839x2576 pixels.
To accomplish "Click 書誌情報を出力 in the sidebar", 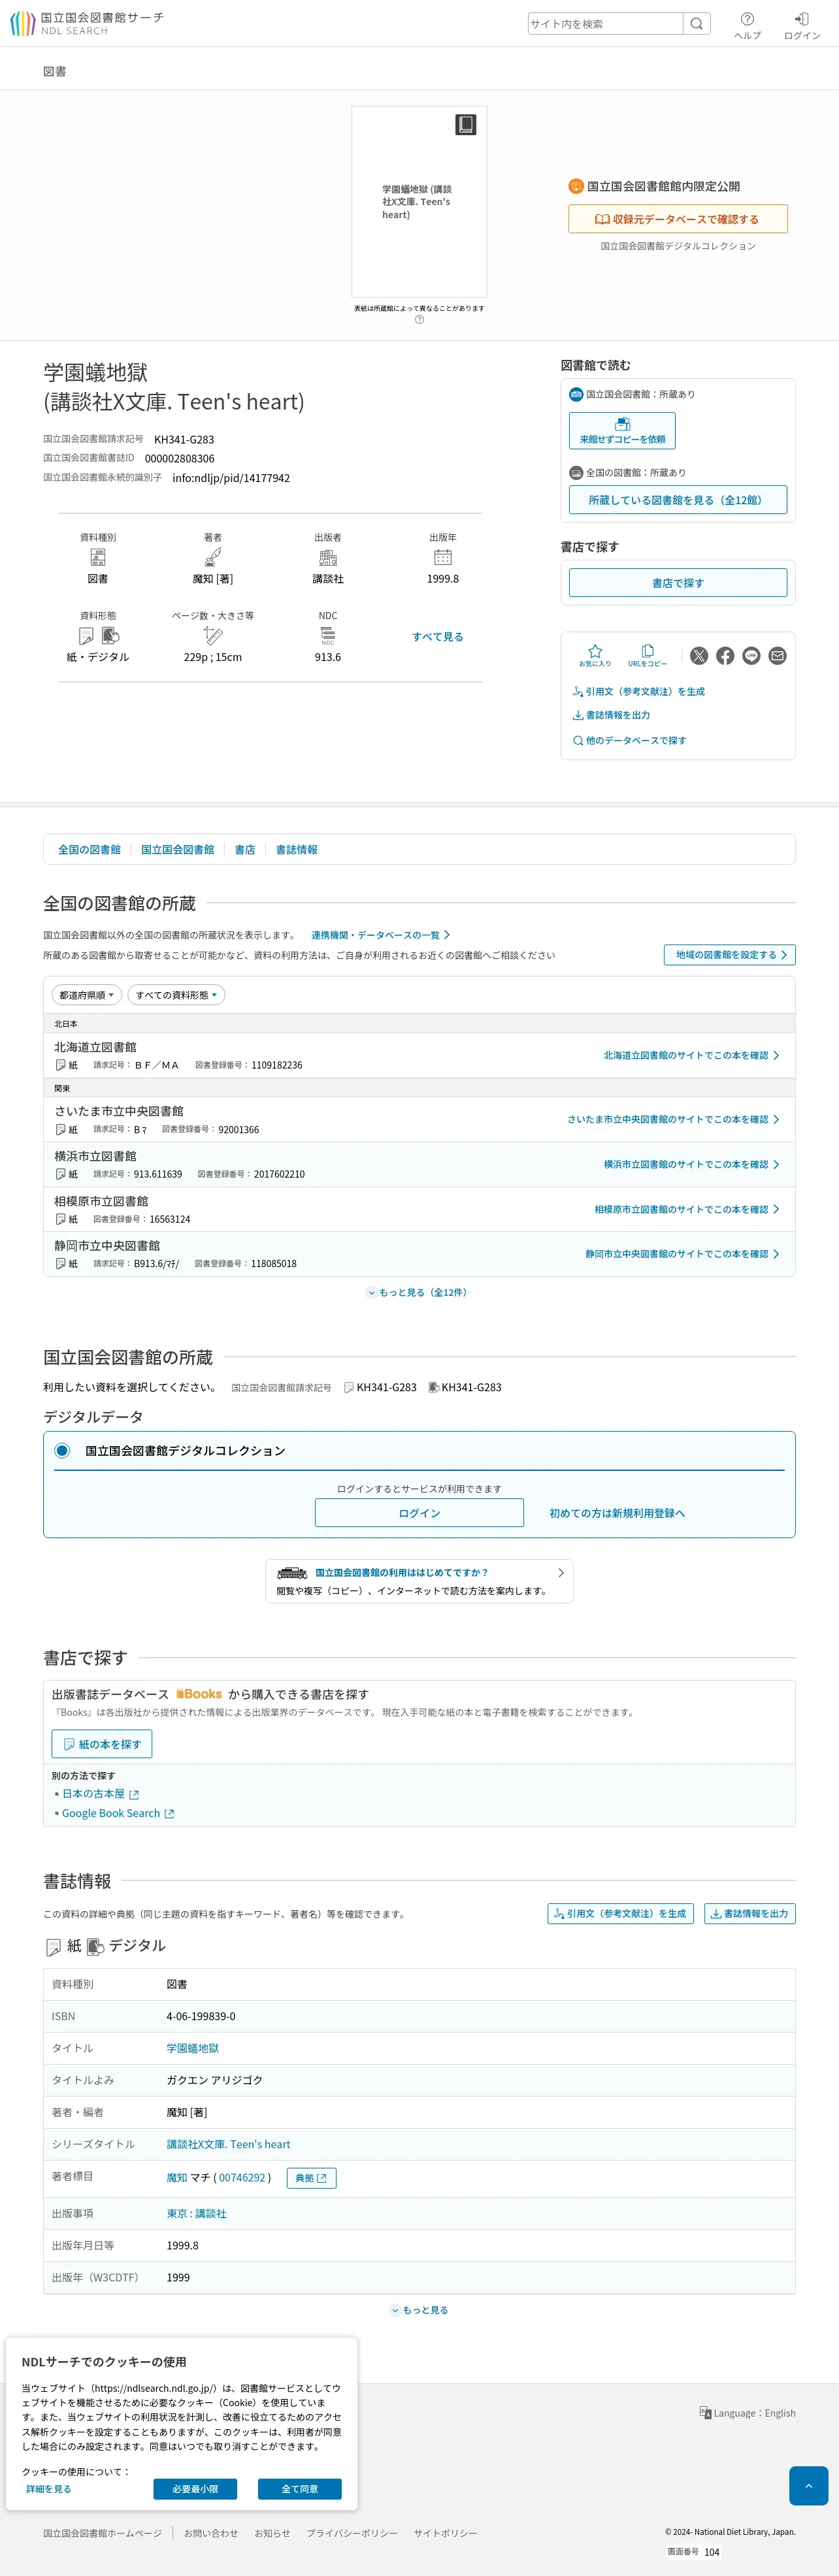I will click(611, 716).
